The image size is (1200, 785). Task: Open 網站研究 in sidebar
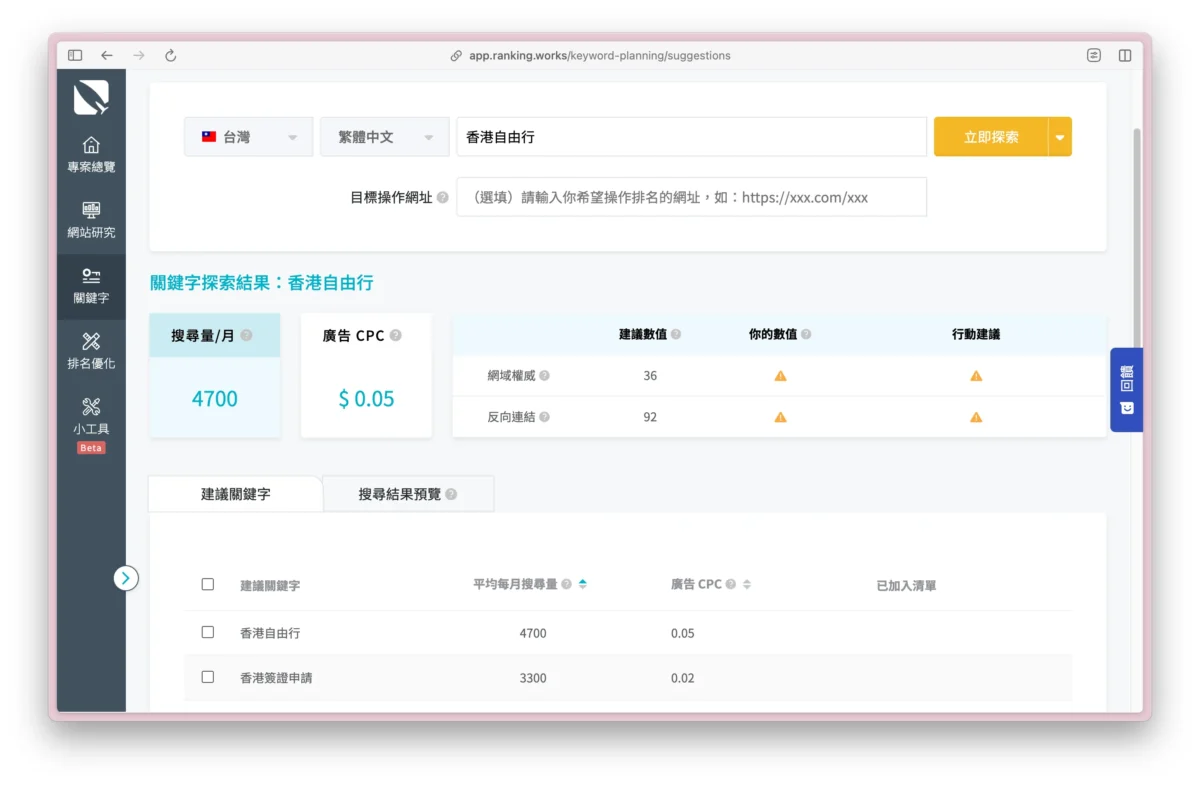coord(91,220)
